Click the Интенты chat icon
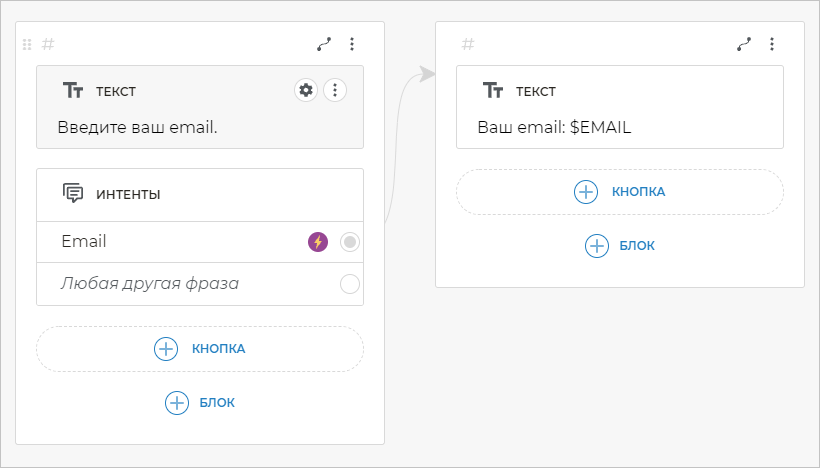The height and width of the screenshot is (468, 820). coord(73,194)
